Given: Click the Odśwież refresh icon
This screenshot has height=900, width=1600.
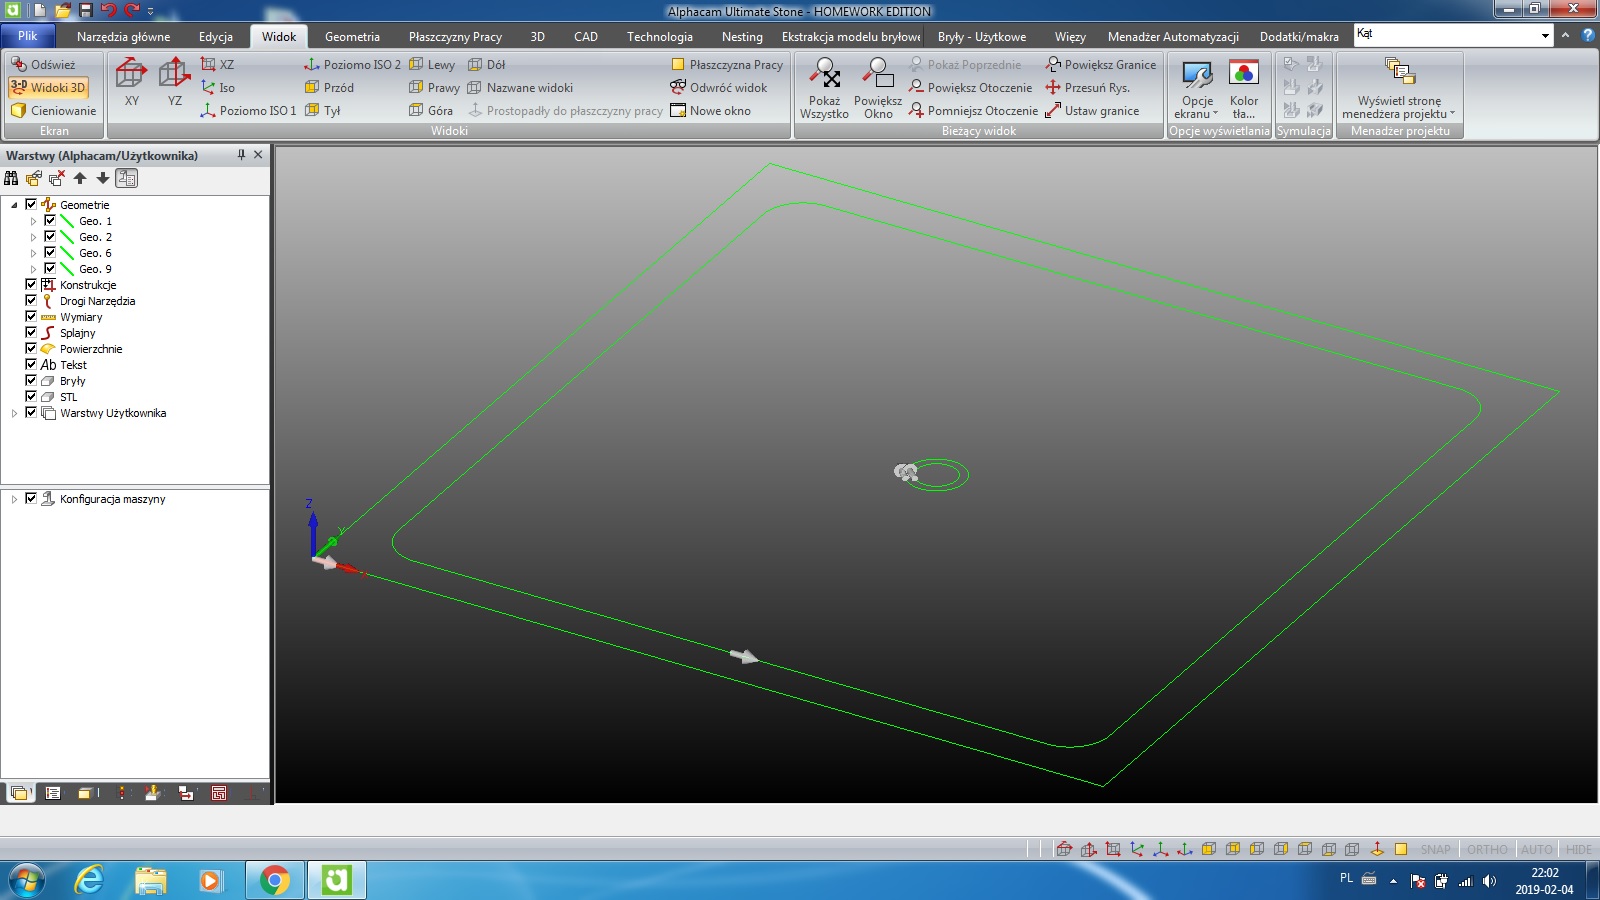Looking at the screenshot, I should [x=19, y=64].
